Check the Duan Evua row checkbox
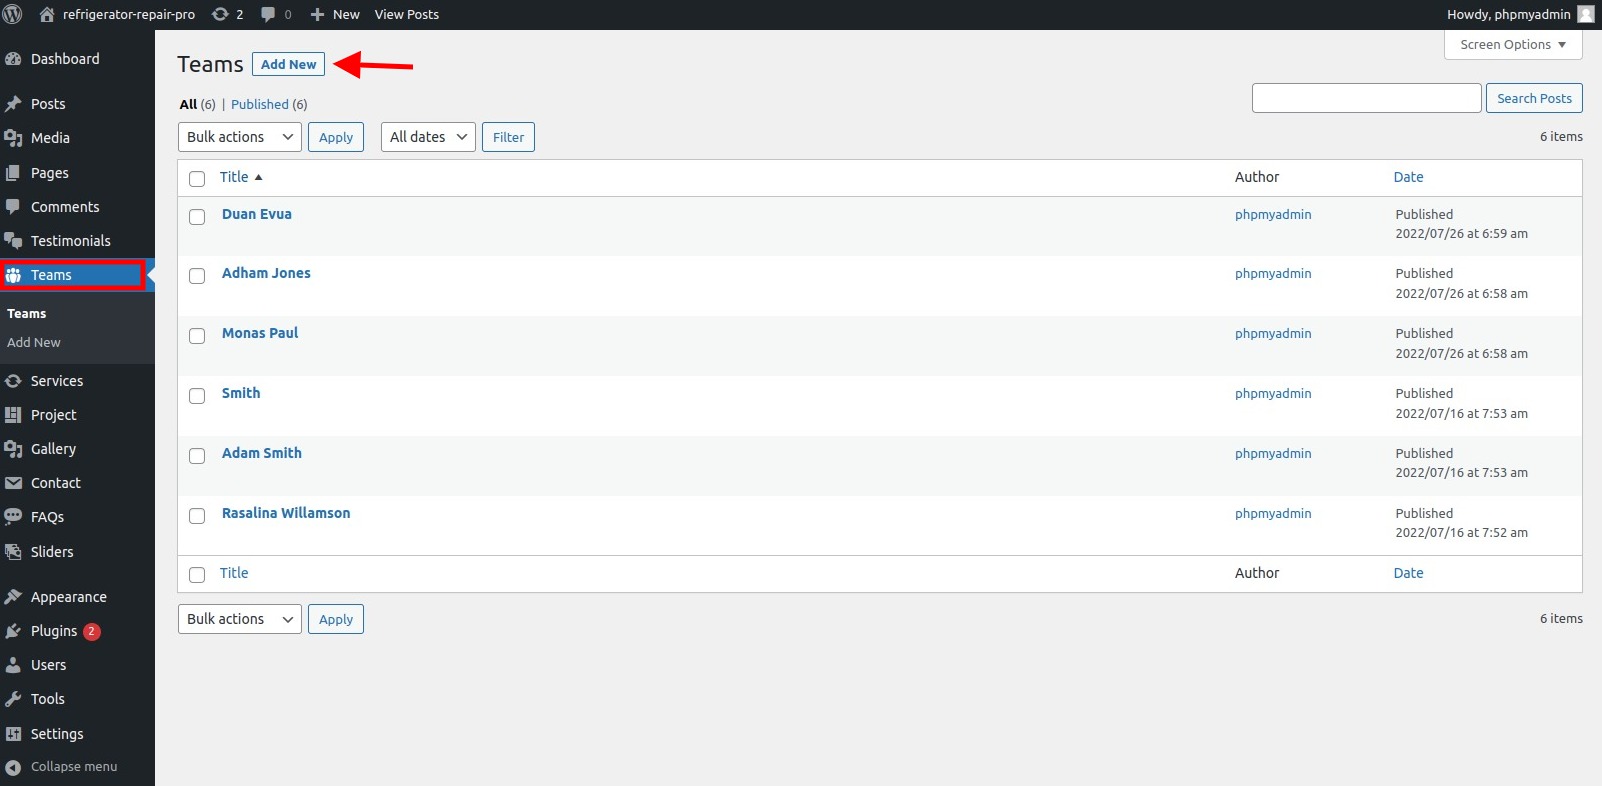The image size is (1602, 786). click(x=197, y=217)
